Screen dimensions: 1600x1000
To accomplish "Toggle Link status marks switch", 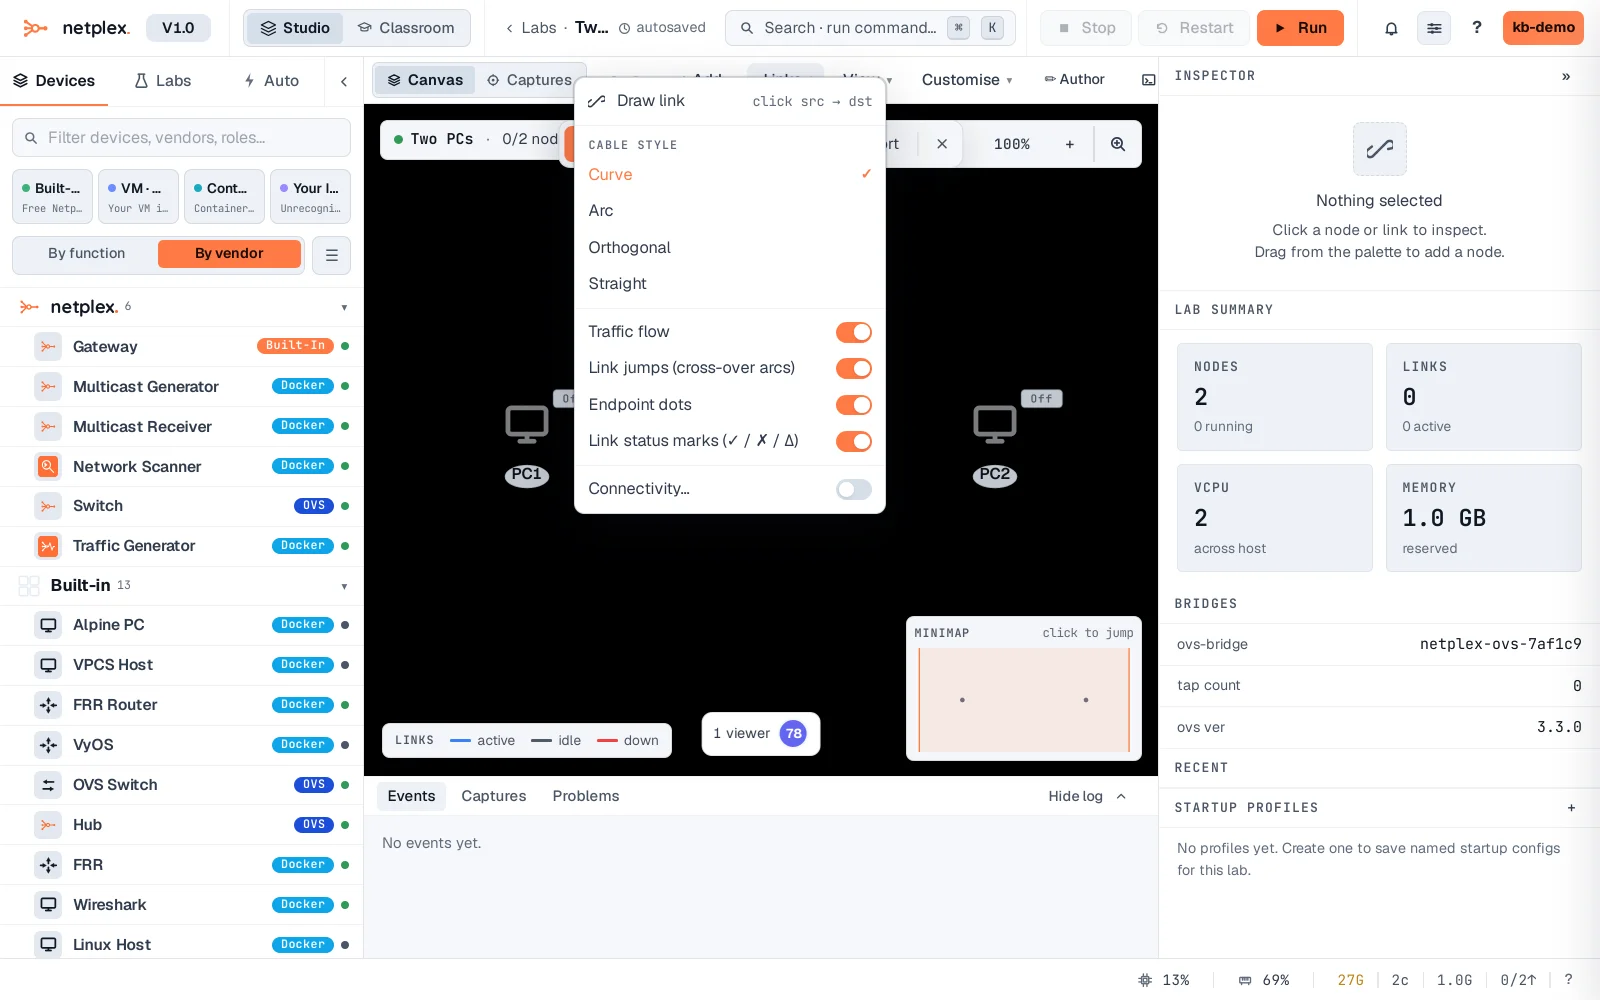I will point(854,441).
